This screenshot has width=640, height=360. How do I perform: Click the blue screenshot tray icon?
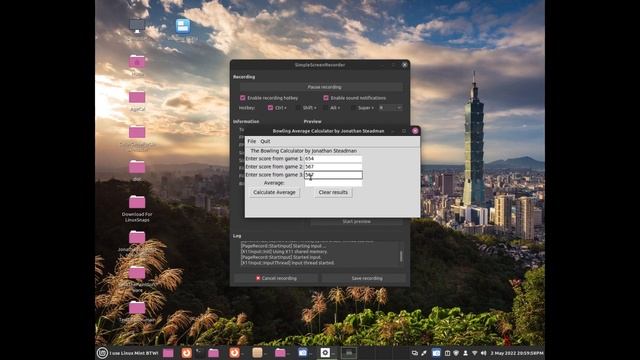point(436,353)
